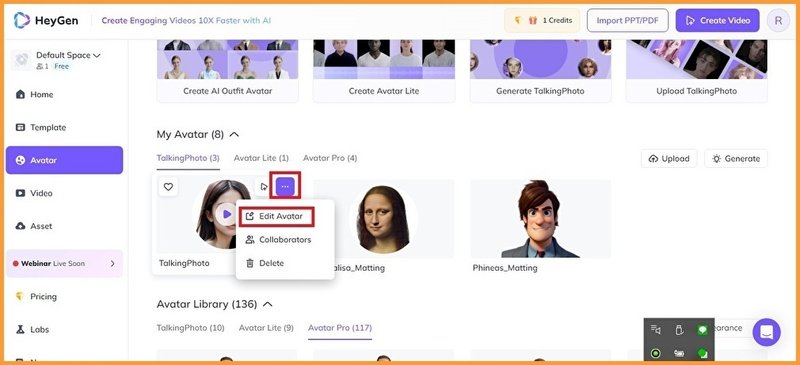Click the gift icon beside credits
The image size is (800, 365).
pyautogui.click(x=533, y=20)
